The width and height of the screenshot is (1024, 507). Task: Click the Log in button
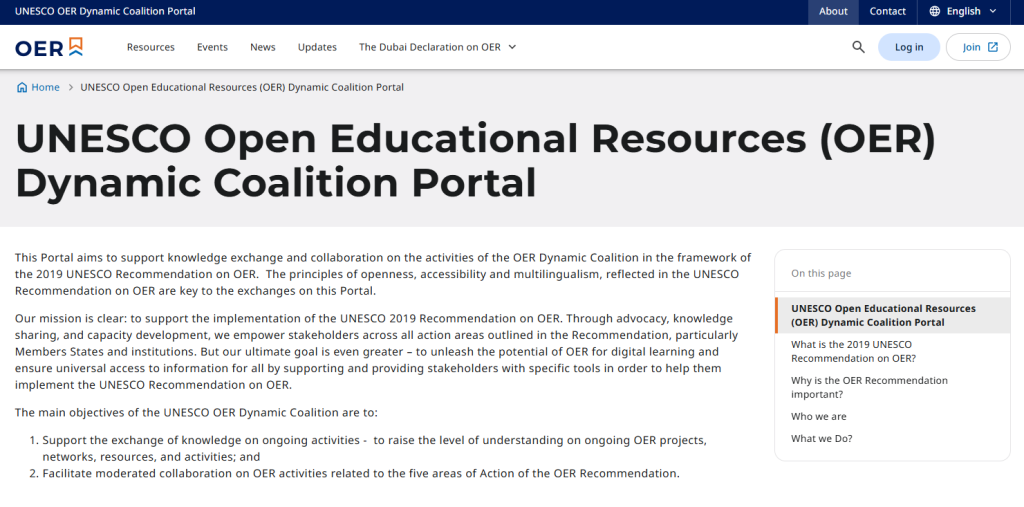[x=909, y=47]
